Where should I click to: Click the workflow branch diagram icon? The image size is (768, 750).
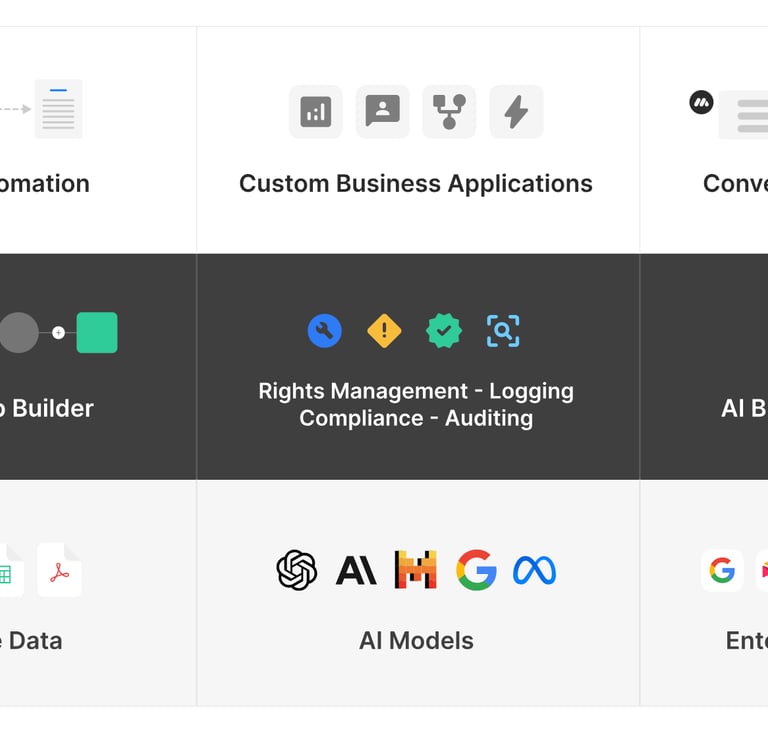click(449, 112)
